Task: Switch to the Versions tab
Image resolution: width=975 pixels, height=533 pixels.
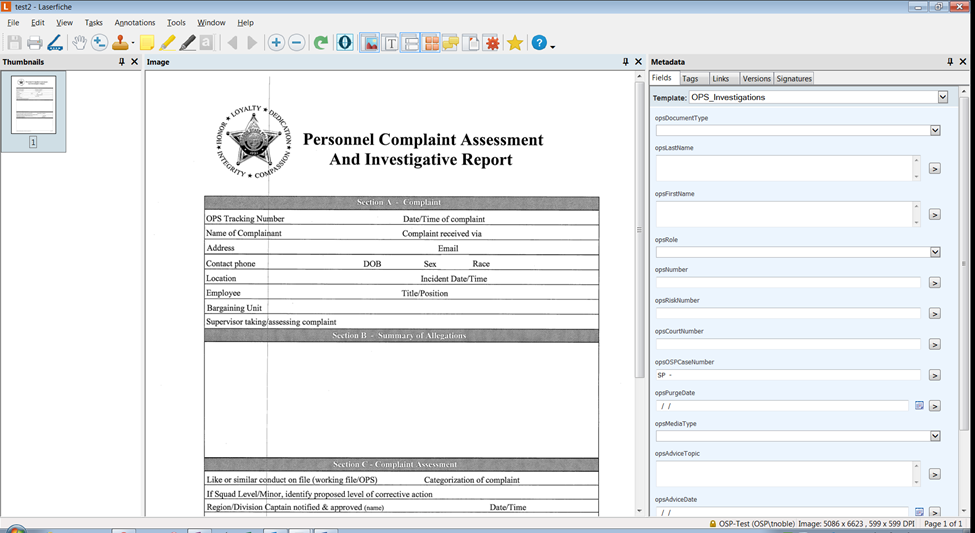Action: click(756, 78)
